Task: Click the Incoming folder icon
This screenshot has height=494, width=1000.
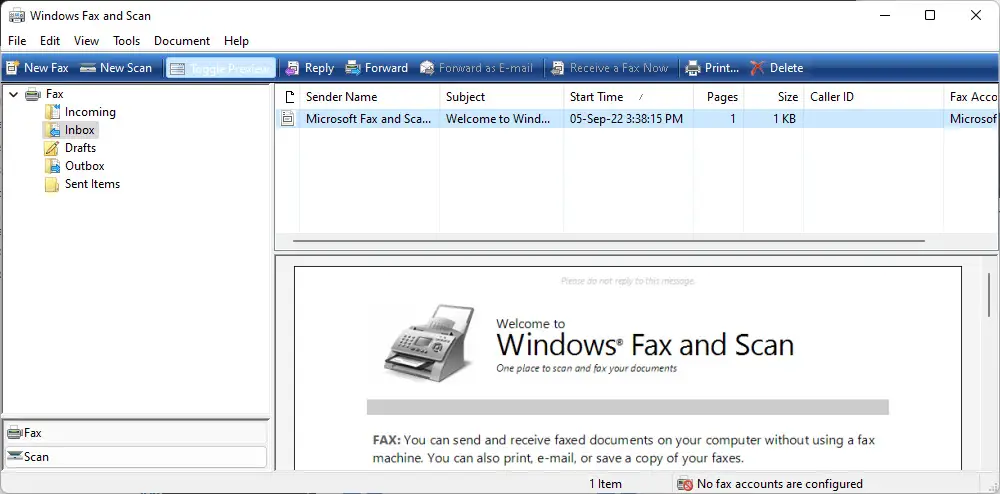Action: (x=52, y=112)
